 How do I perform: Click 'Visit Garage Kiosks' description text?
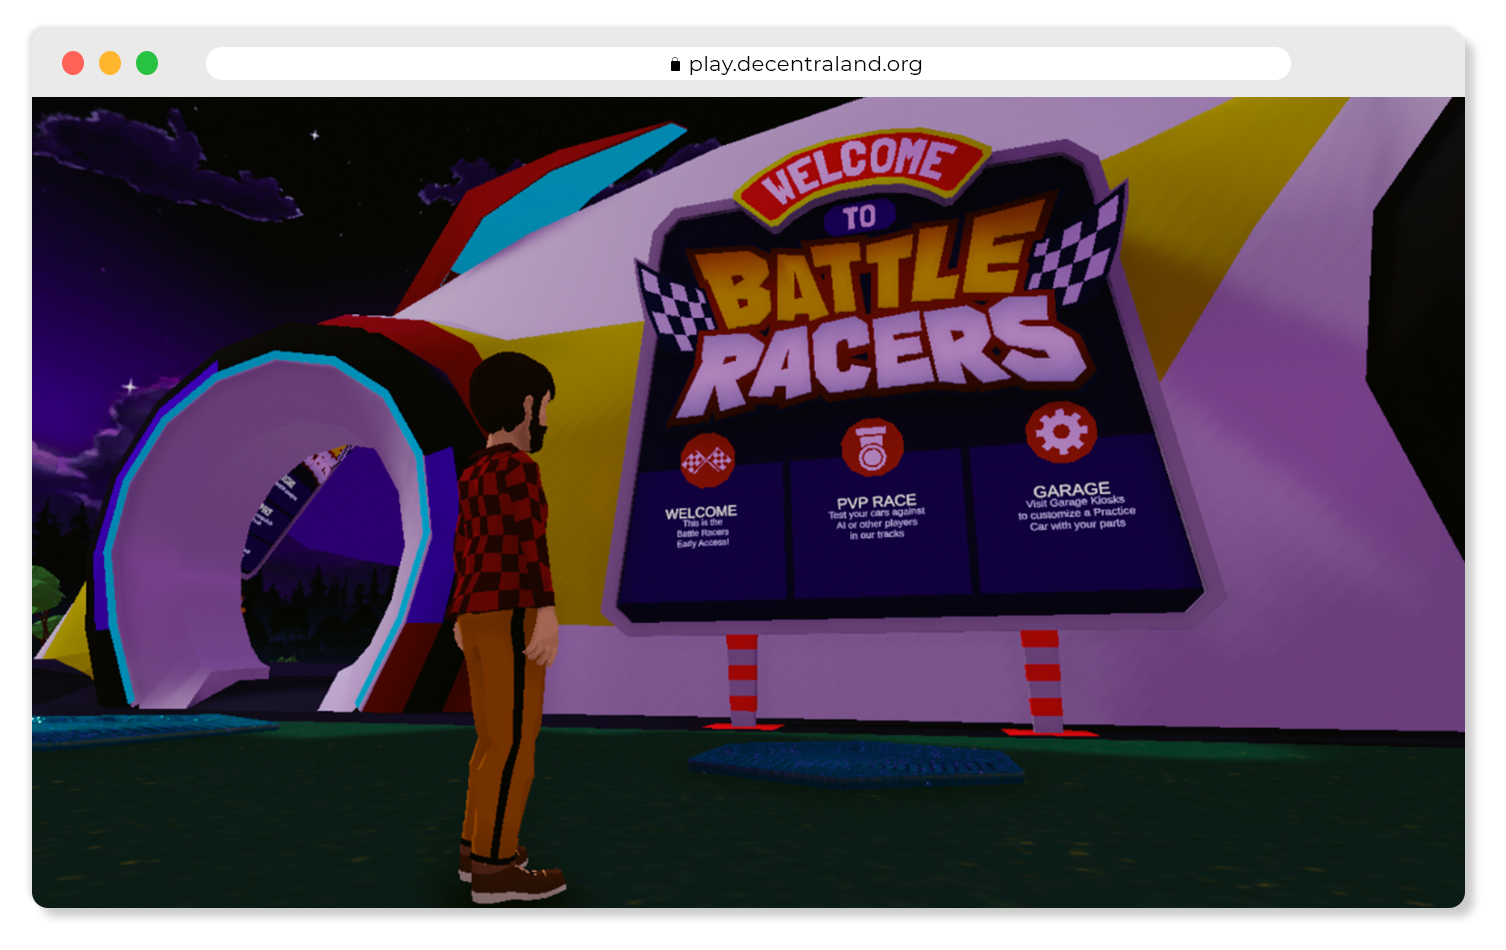(1075, 501)
